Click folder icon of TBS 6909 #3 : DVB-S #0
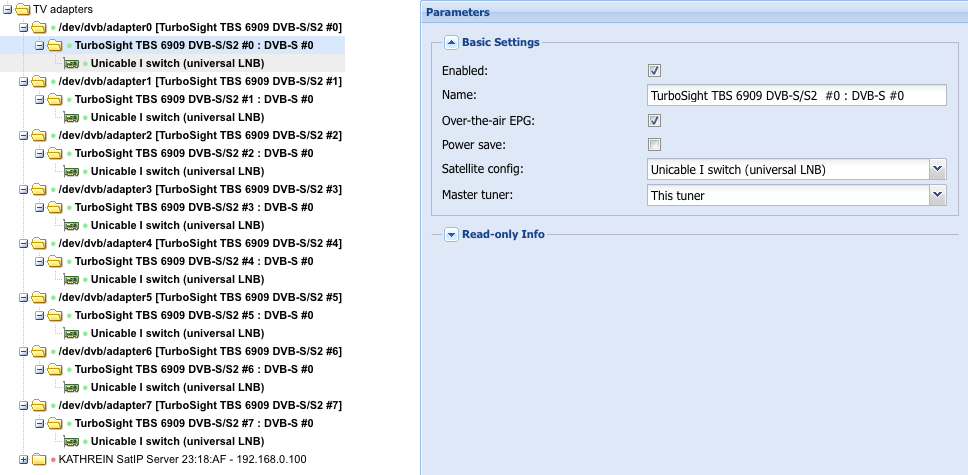Viewport: 968px width, 475px height. coord(55,207)
